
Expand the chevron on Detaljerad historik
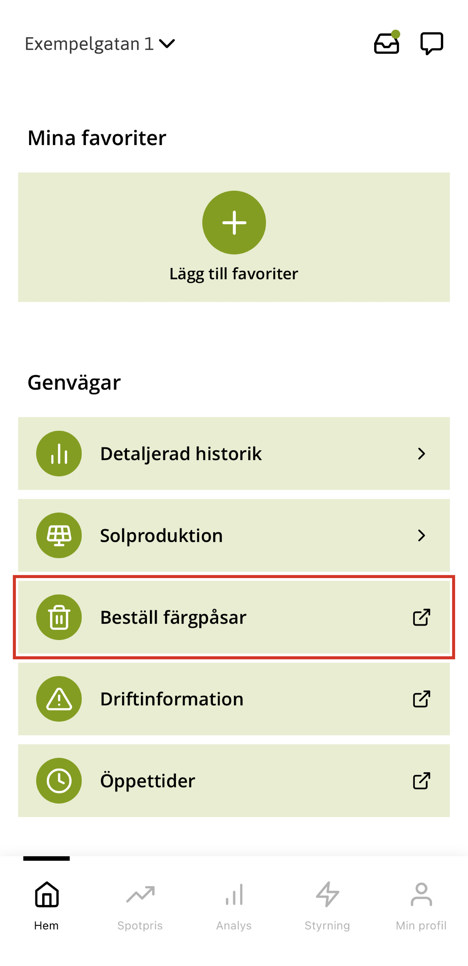421,453
